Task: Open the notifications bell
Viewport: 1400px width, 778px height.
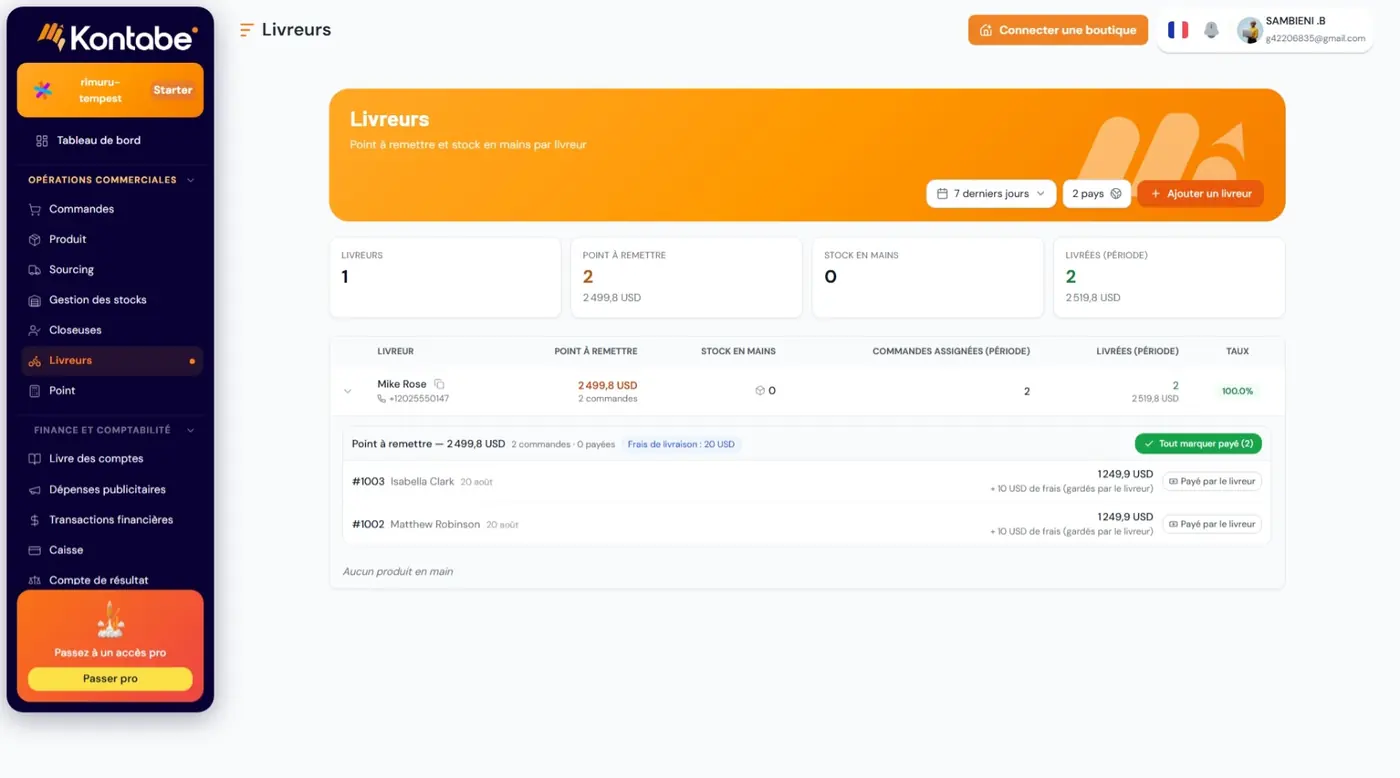Action: [1211, 30]
